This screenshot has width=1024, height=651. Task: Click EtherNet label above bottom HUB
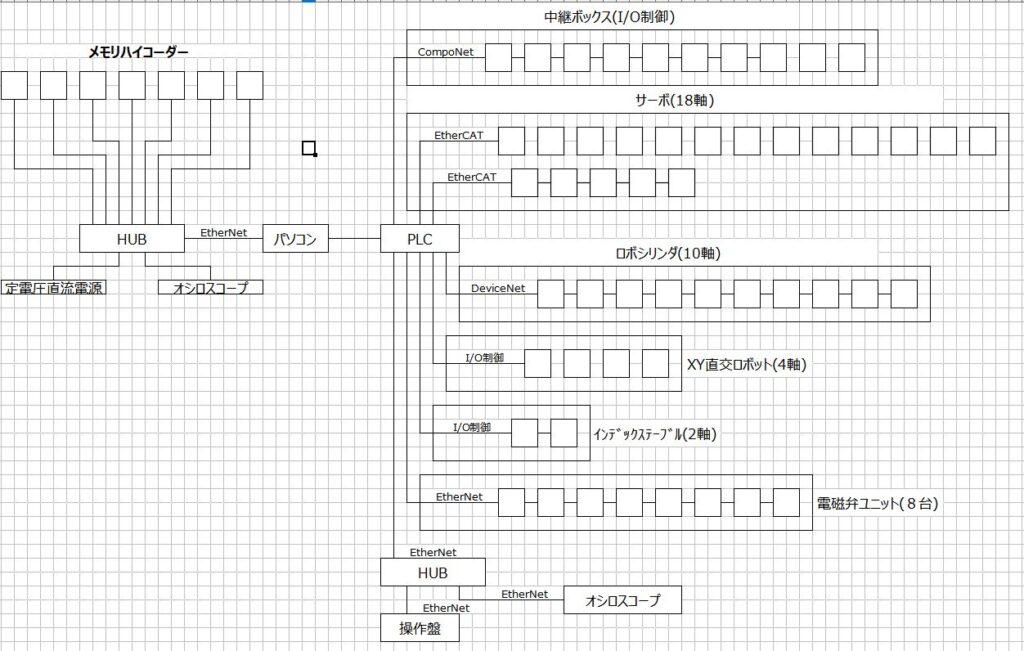tap(432, 552)
